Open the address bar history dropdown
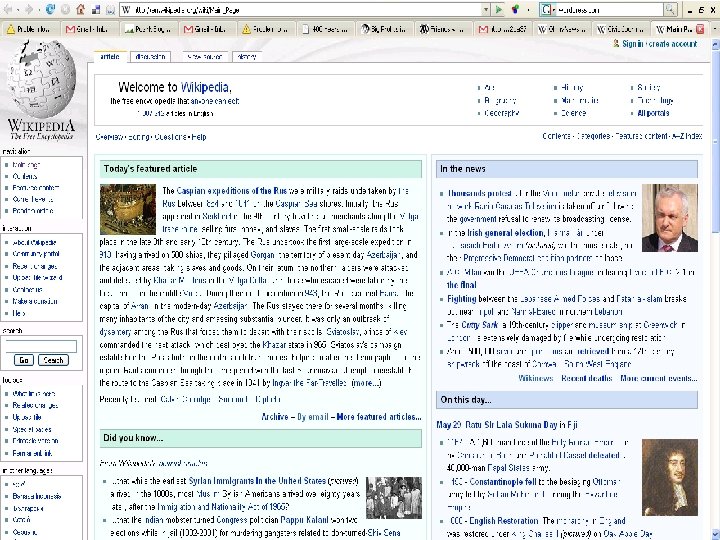 tap(485, 10)
